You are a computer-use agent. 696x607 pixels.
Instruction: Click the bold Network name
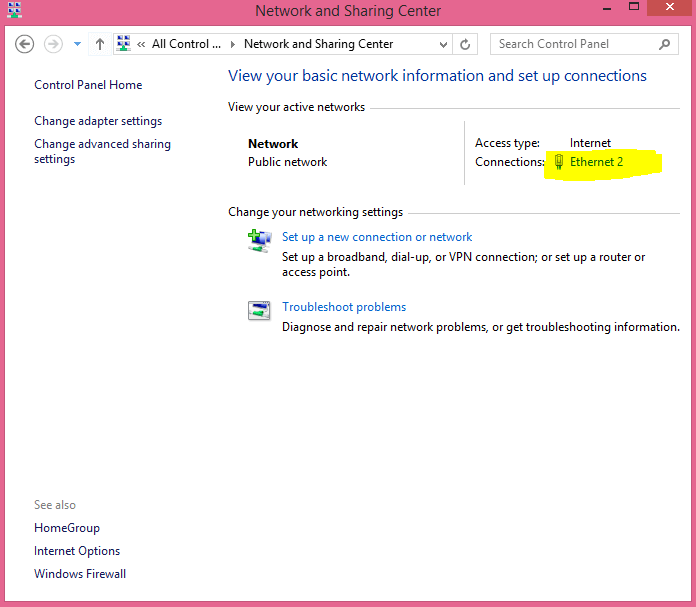[x=273, y=144]
